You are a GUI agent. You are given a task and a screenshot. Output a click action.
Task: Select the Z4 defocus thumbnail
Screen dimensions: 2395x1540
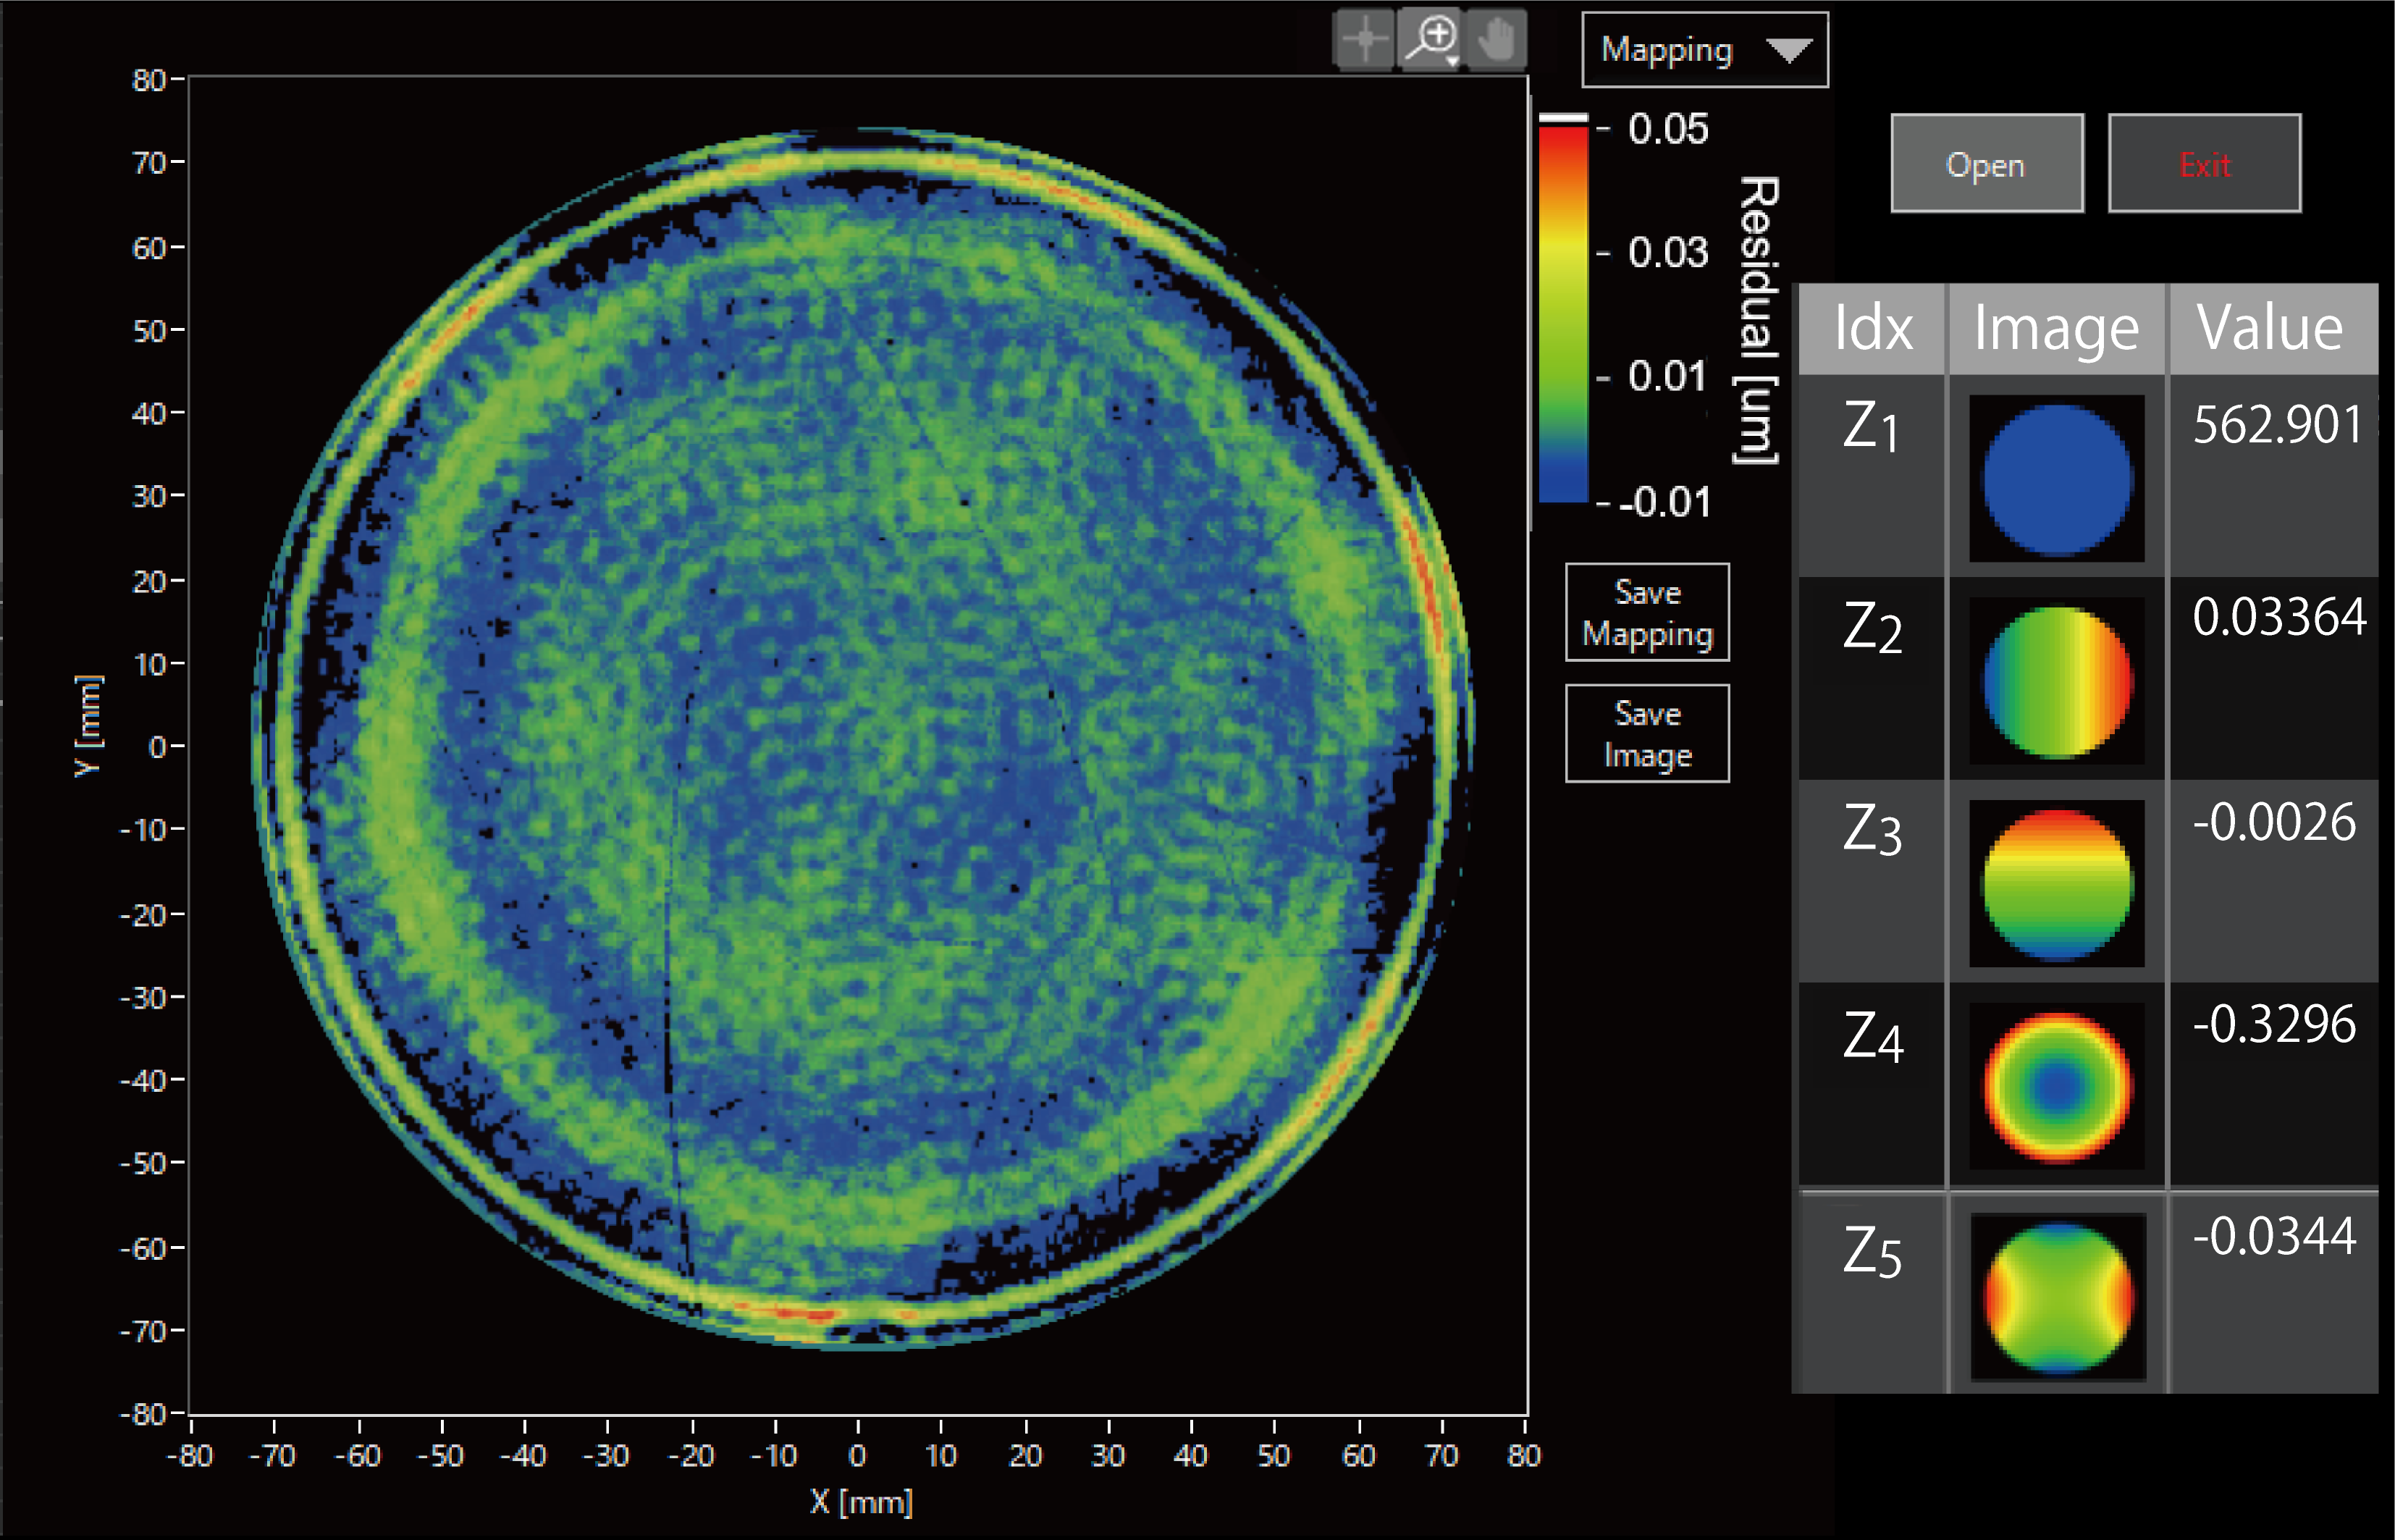coord(2056,1086)
